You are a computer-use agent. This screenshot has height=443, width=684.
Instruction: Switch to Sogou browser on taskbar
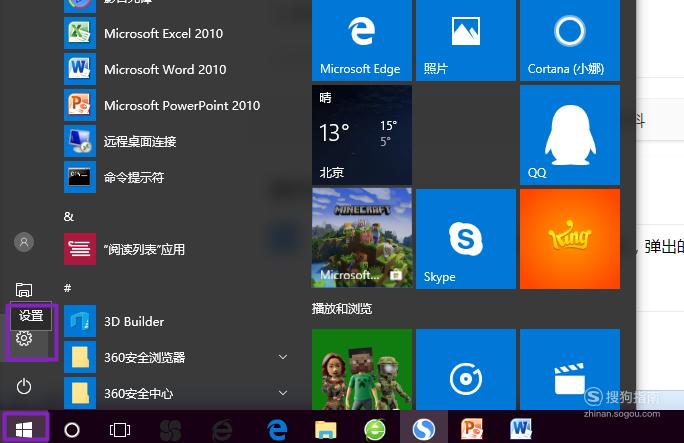point(424,429)
